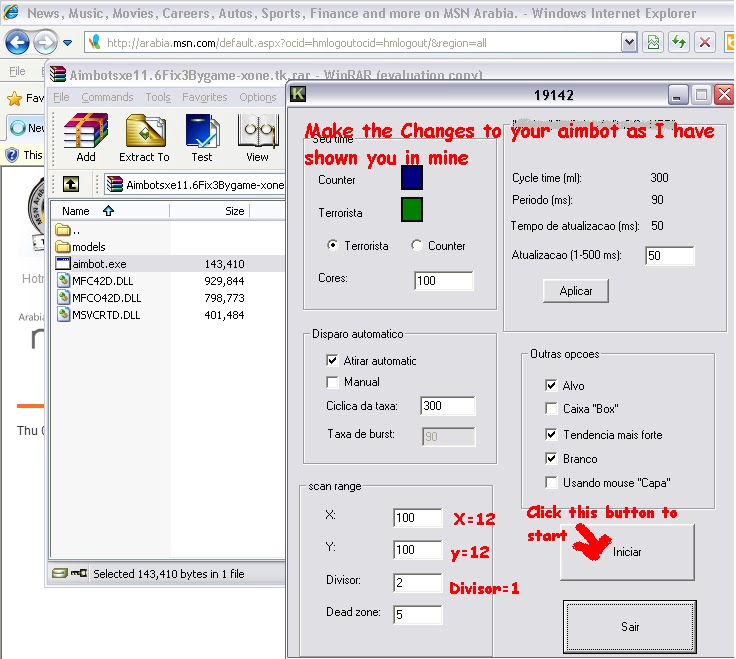Select the parent folder '..' entry
The height and width of the screenshot is (659, 736).
tap(67, 230)
